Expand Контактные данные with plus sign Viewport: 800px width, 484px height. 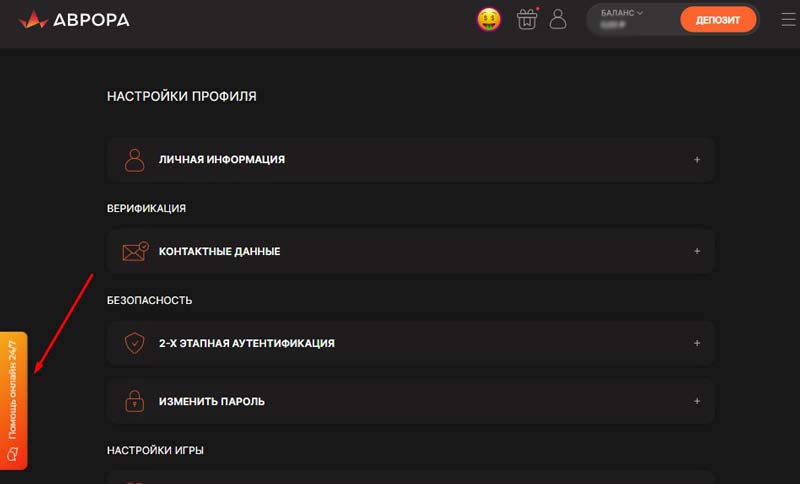pyautogui.click(x=697, y=251)
